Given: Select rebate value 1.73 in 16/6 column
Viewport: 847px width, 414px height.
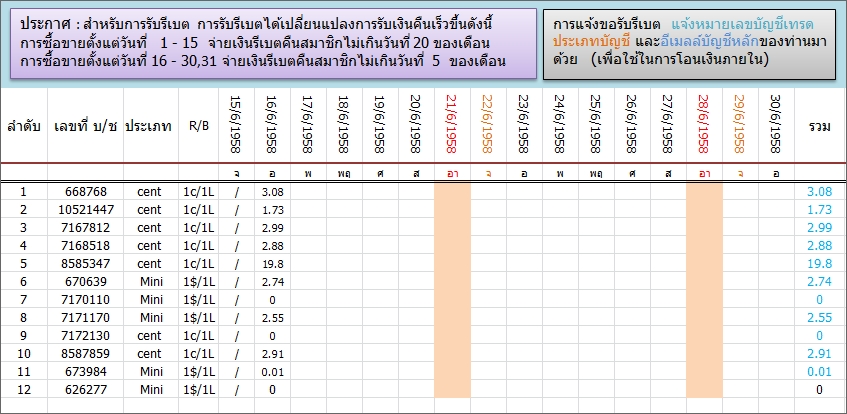Looking at the screenshot, I should 272,210.
